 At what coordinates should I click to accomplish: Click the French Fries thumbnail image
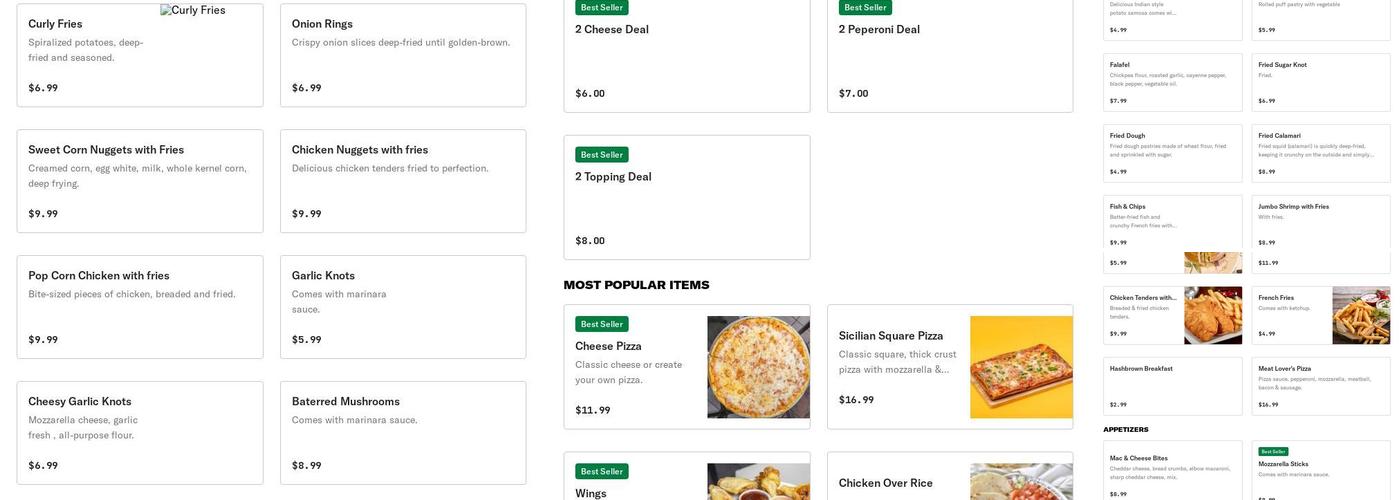1360,316
